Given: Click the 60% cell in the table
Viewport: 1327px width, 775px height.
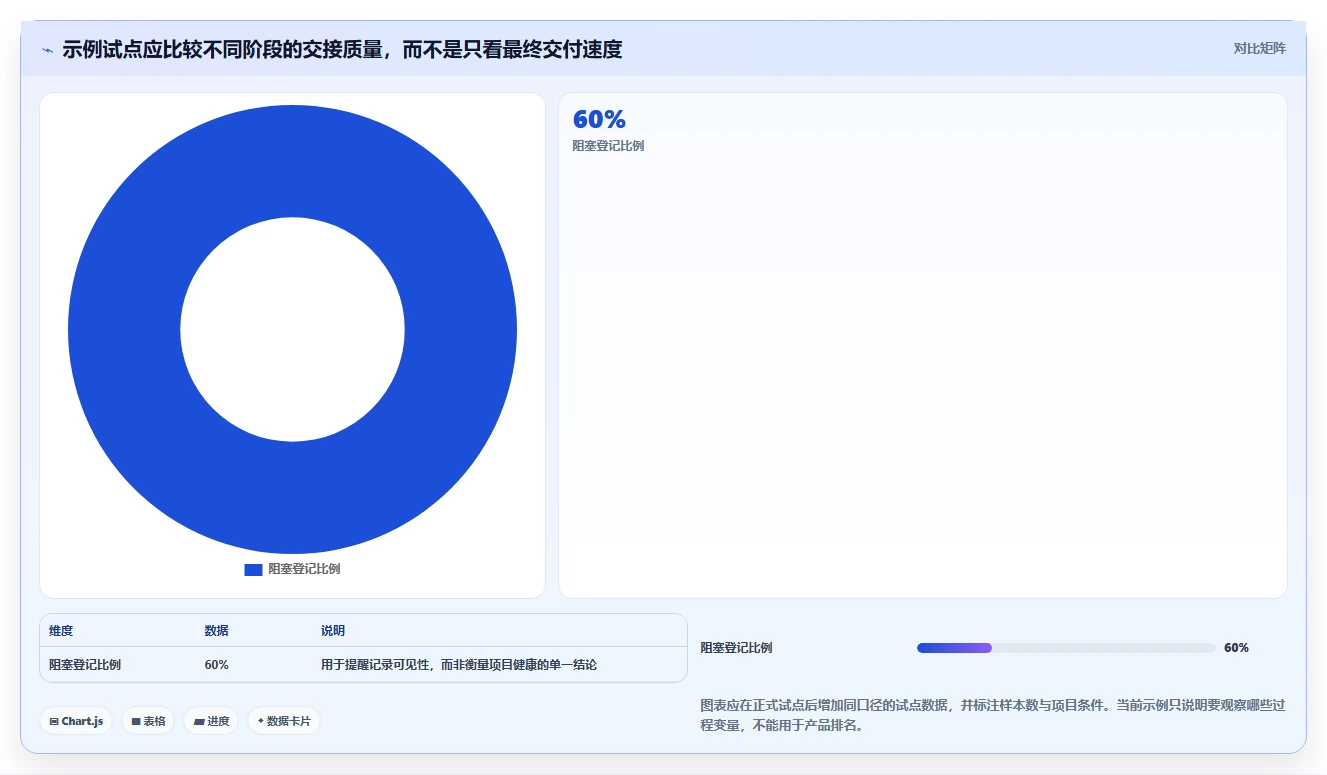Looking at the screenshot, I should coord(216,665).
